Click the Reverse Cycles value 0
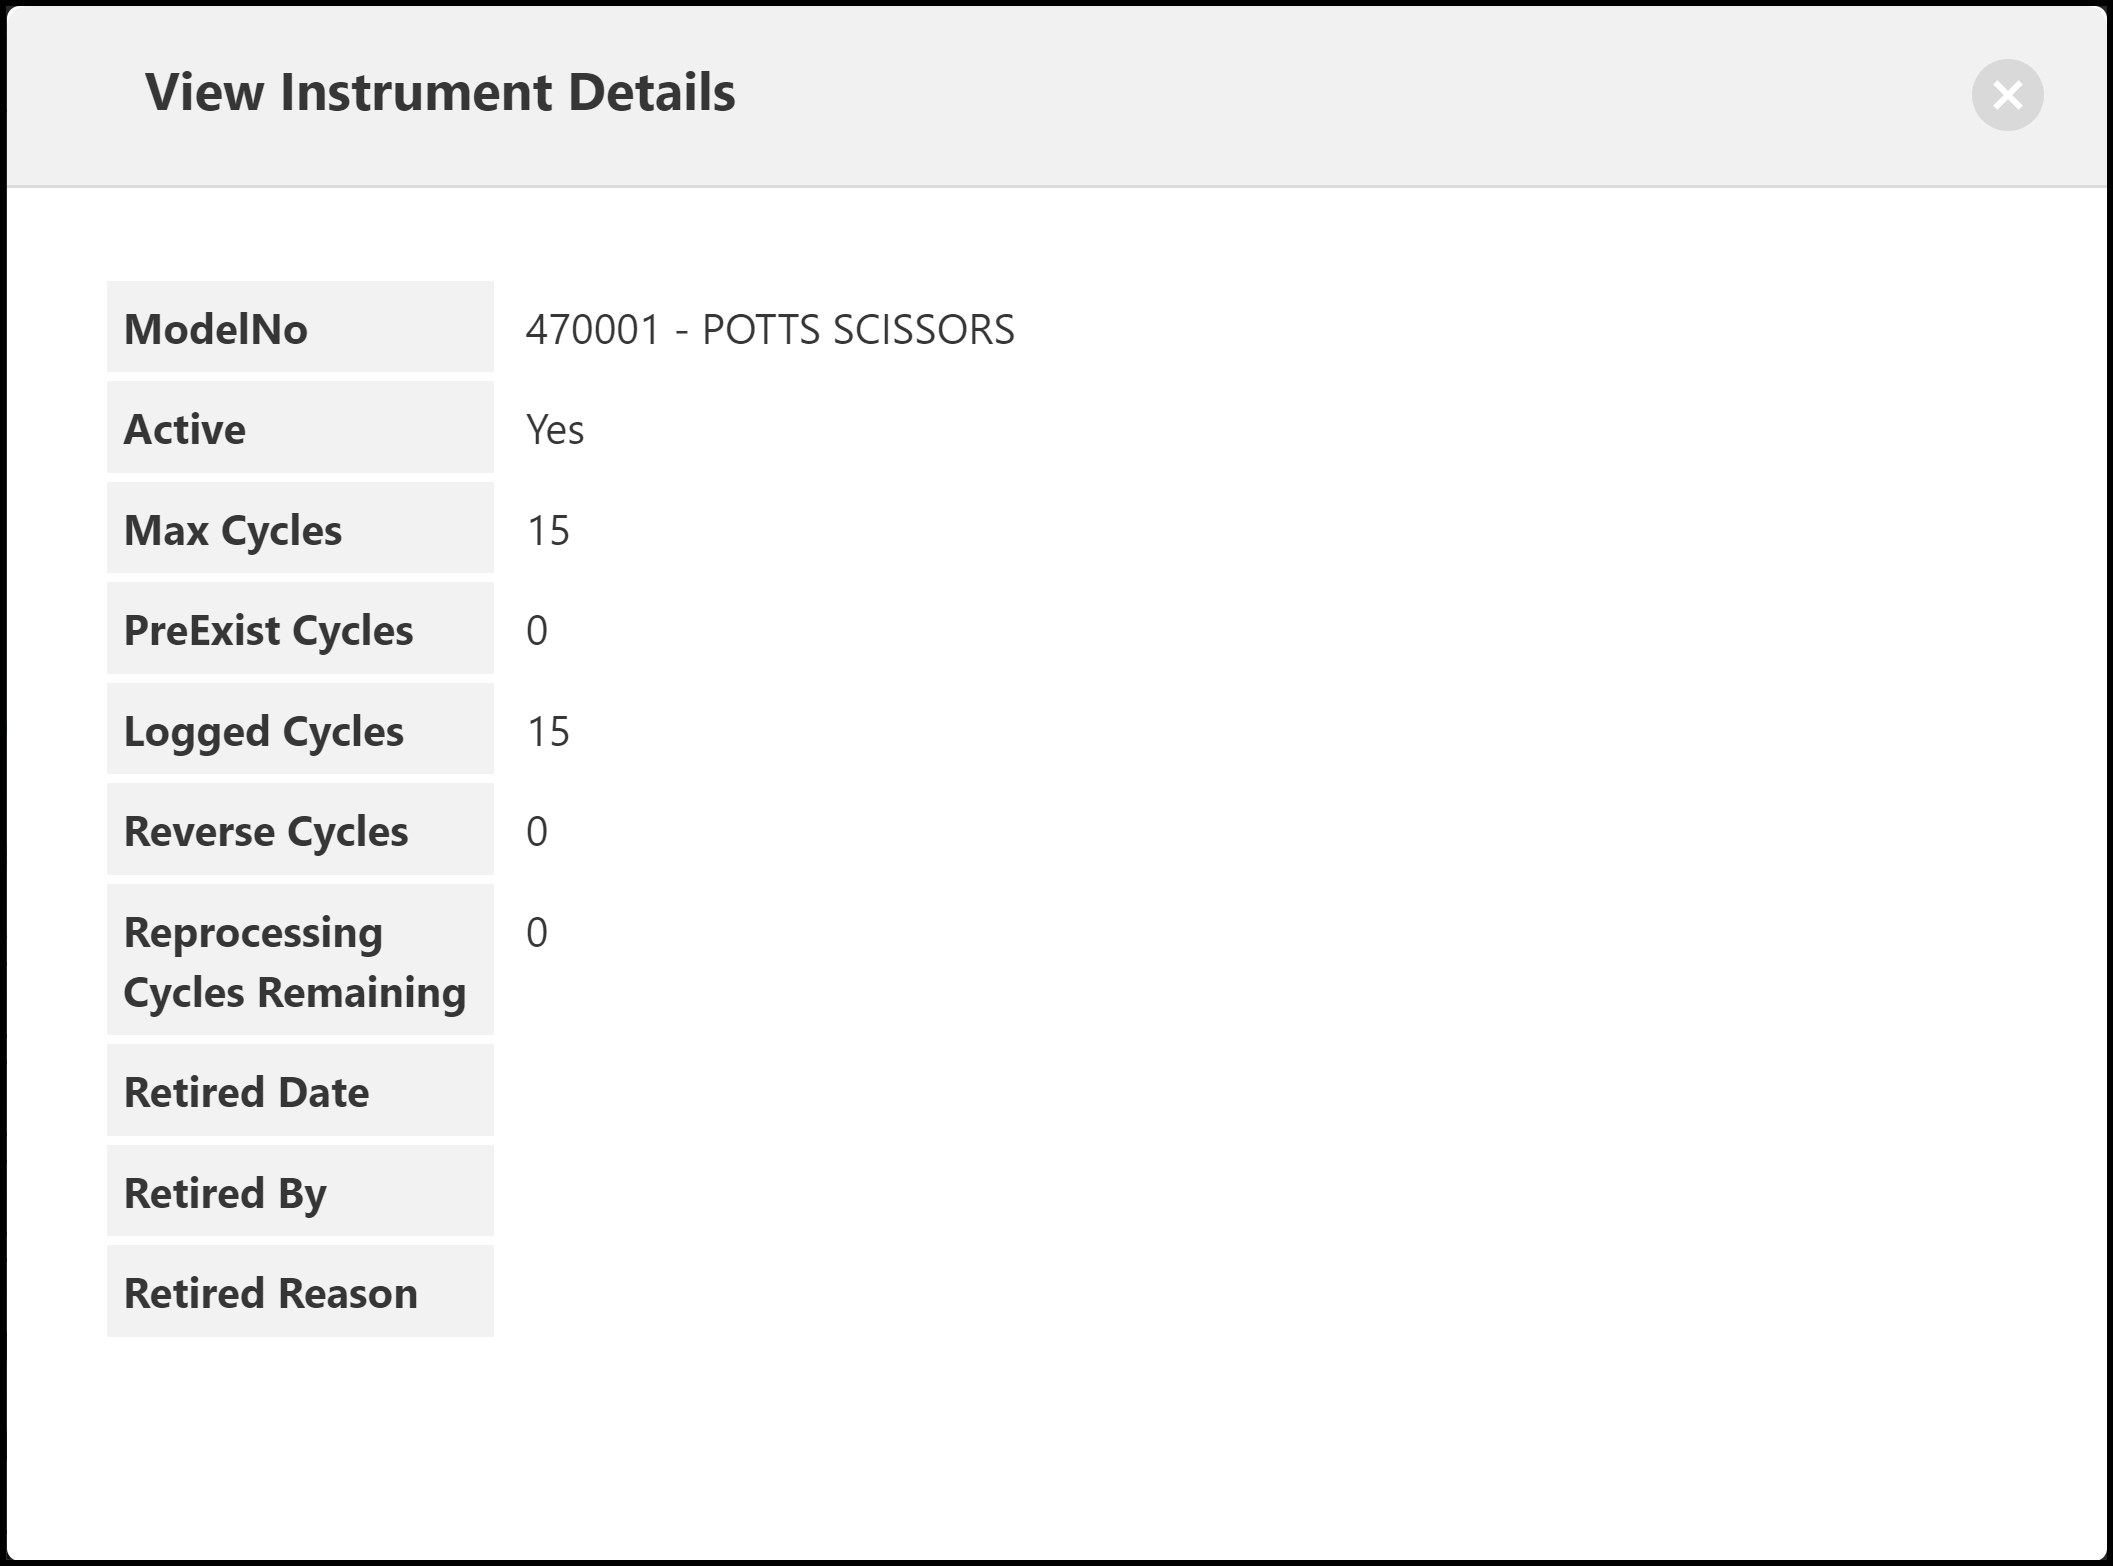The image size is (2113, 1566). (x=537, y=831)
